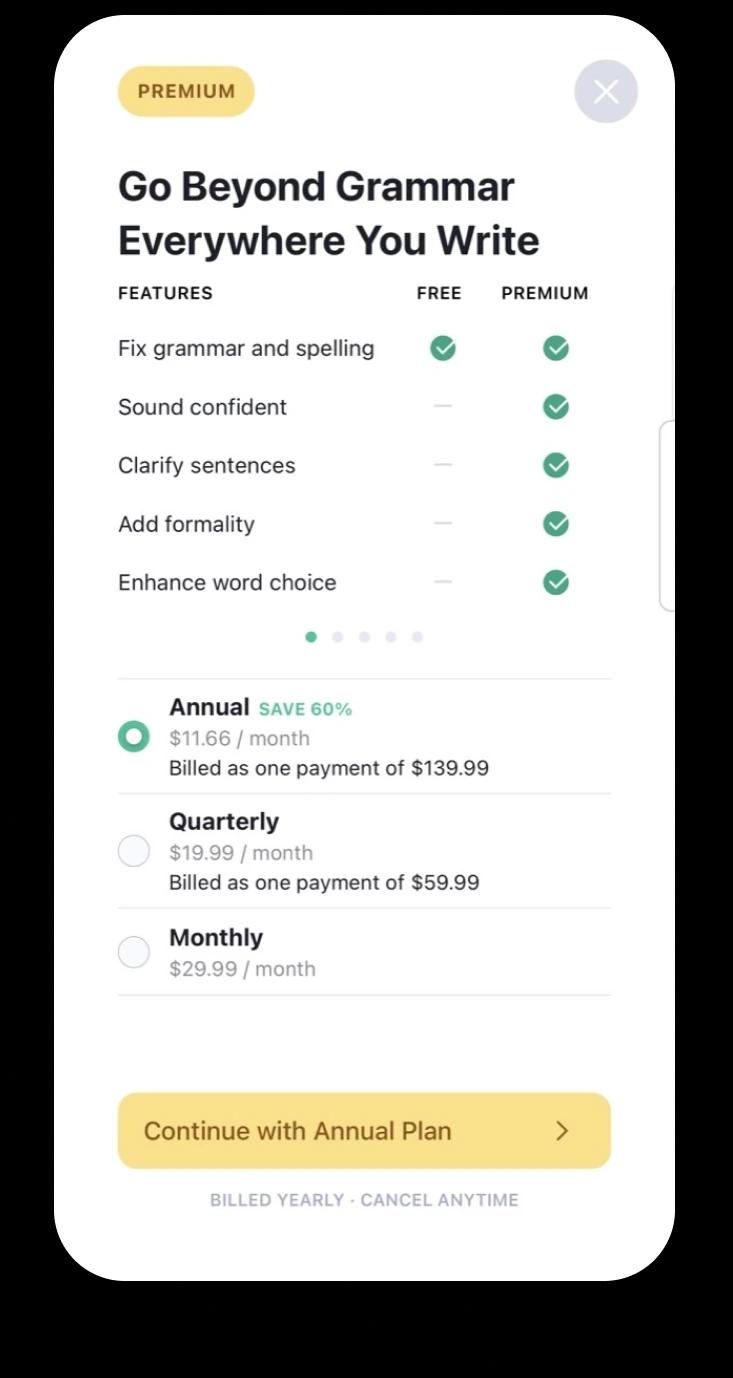733x1378 pixels.
Task: Click the dash under Free for Sound confident
Action: (x=442, y=406)
